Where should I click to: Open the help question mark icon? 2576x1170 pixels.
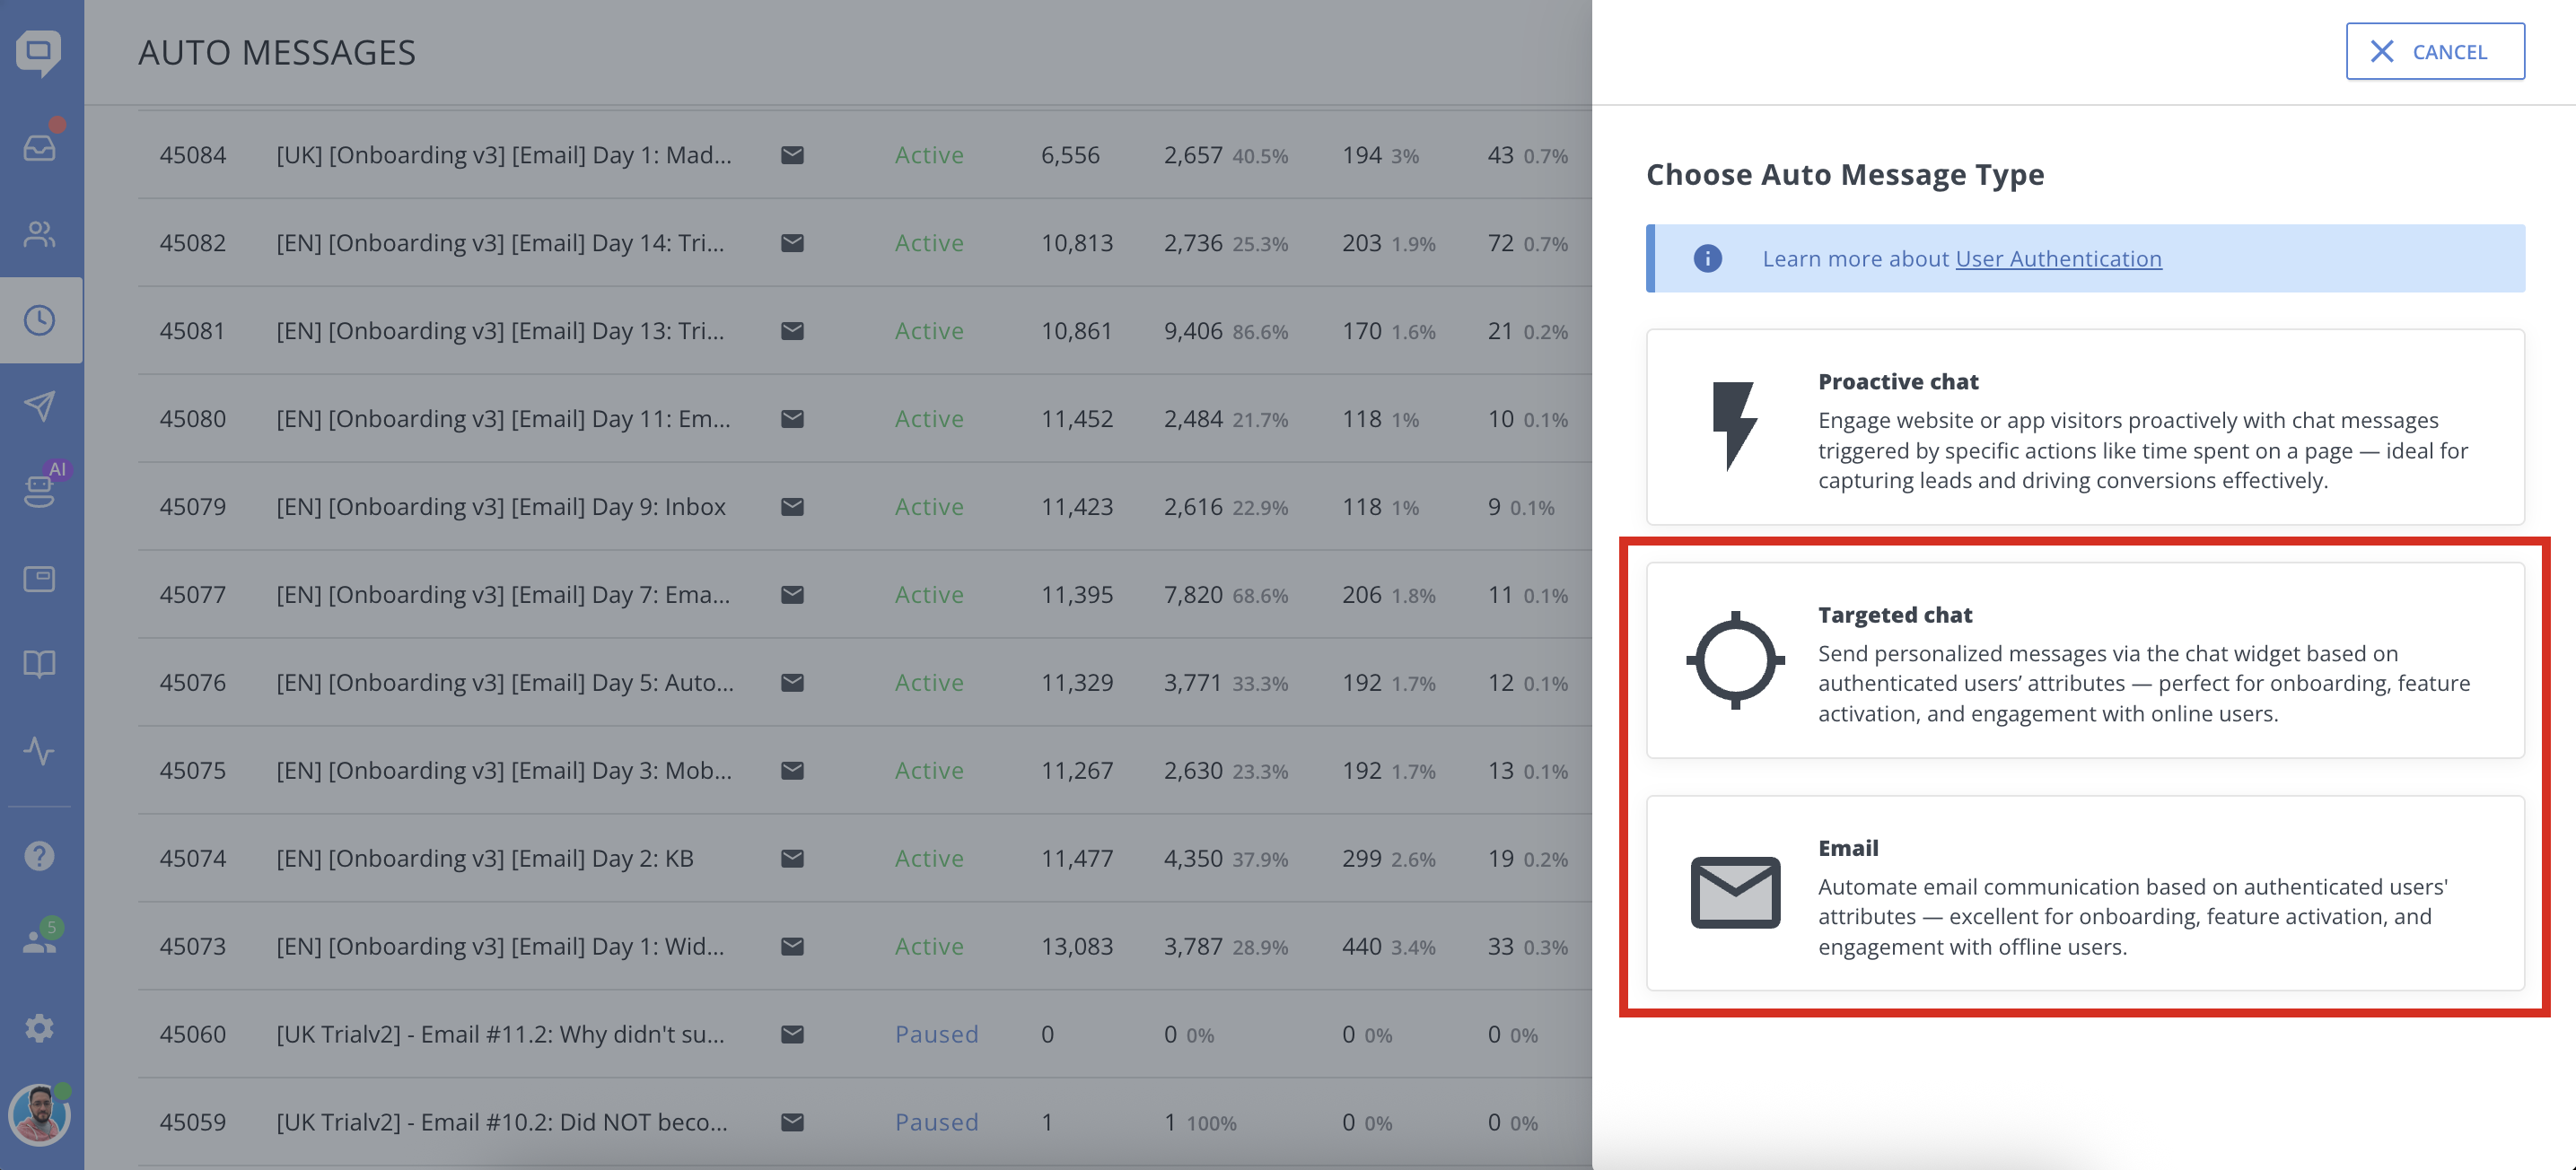(x=40, y=856)
